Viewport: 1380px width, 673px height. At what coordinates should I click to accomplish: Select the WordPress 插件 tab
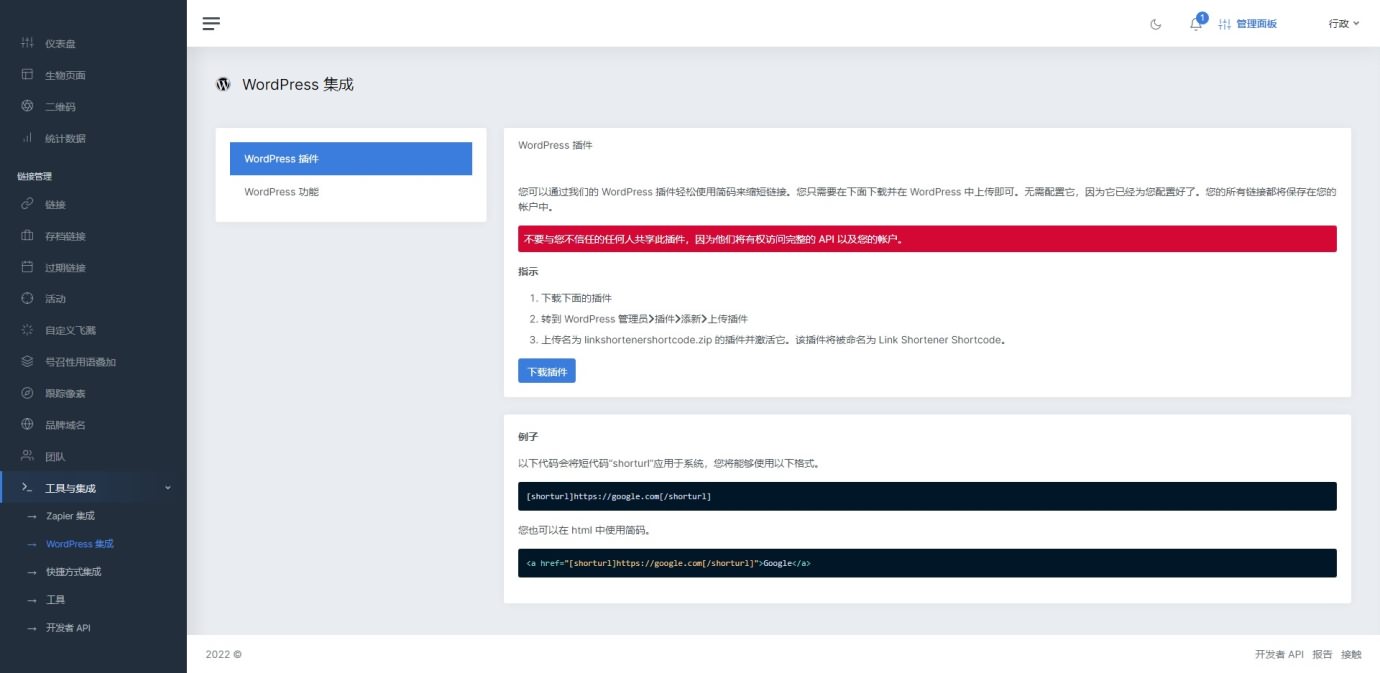coord(351,159)
